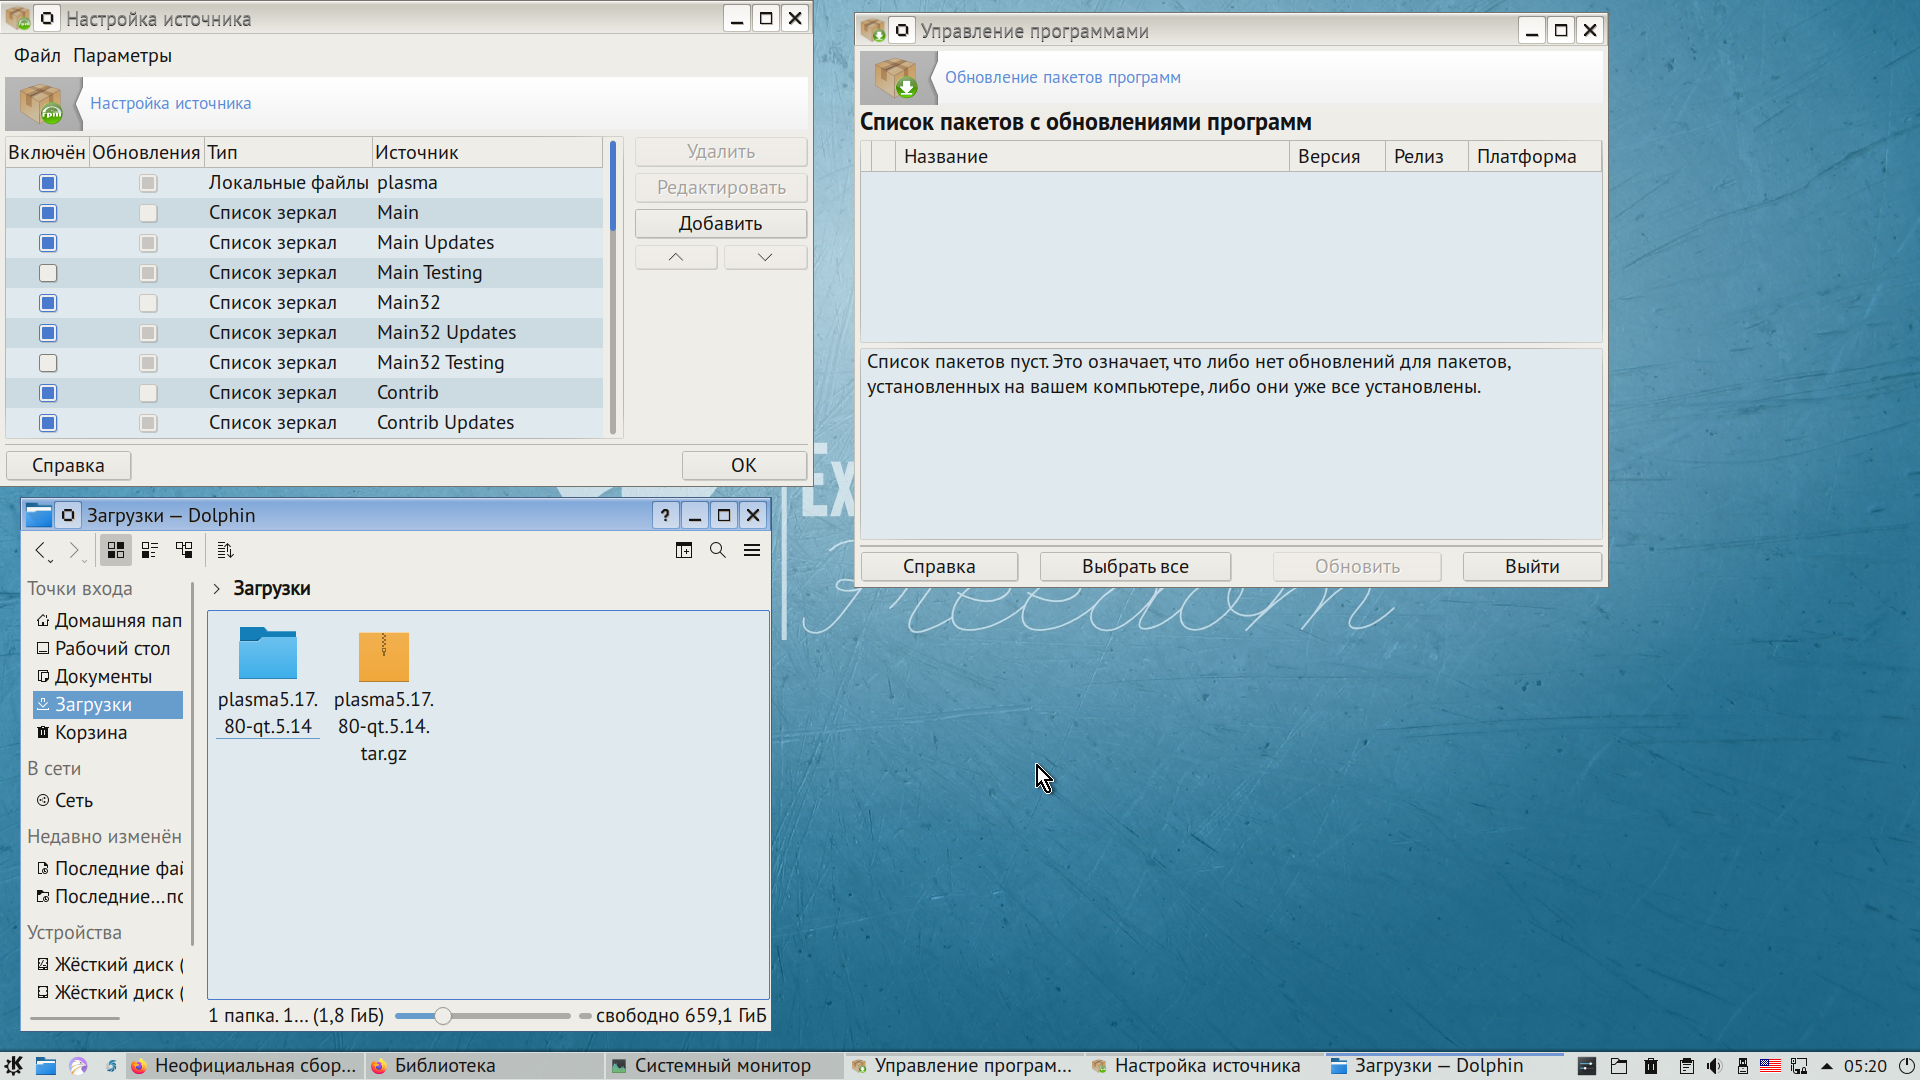The image size is (1920, 1080).
Task: Toggle Updates checkbox for Contrib source
Action: [148, 393]
